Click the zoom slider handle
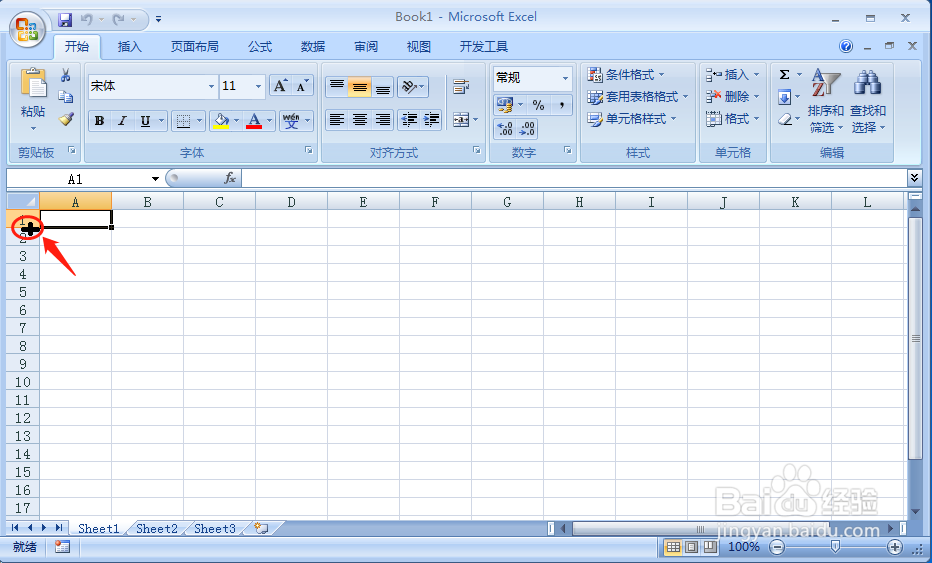 pyautogui.click(x=835, y=546)
